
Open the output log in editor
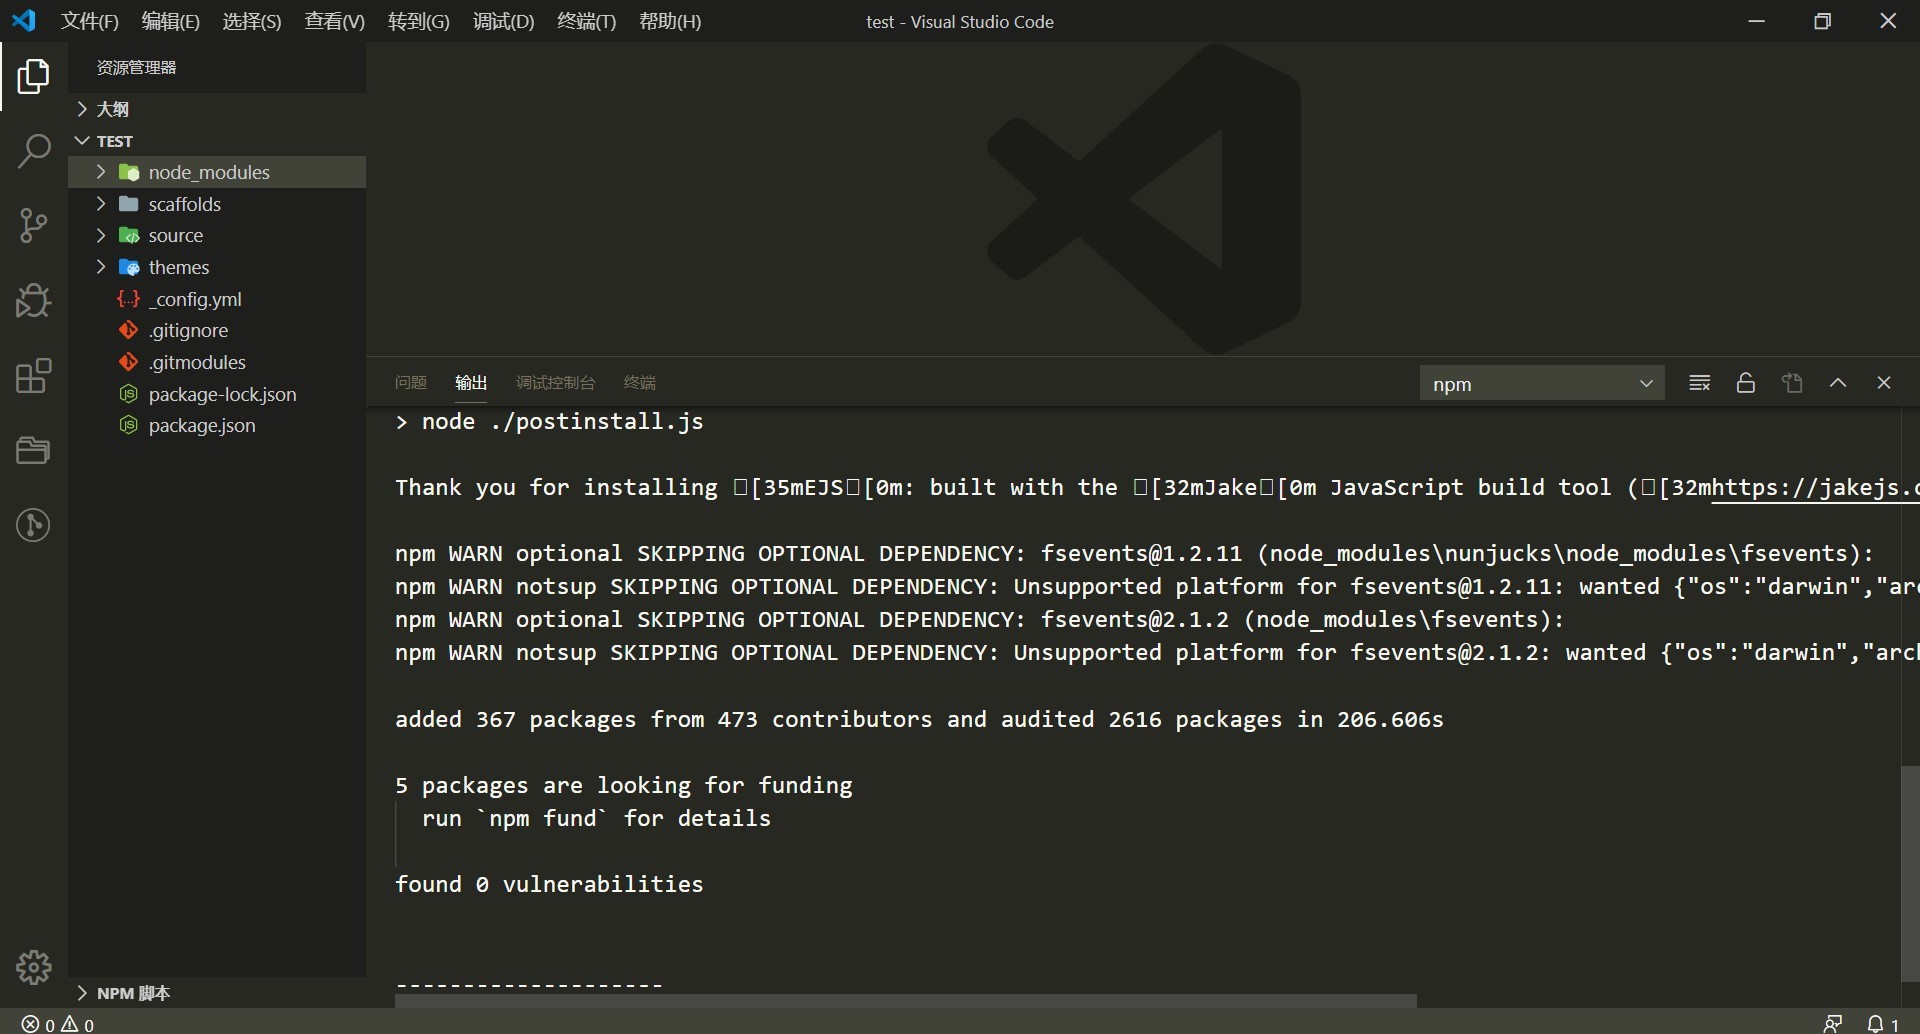click(1792, 383)
